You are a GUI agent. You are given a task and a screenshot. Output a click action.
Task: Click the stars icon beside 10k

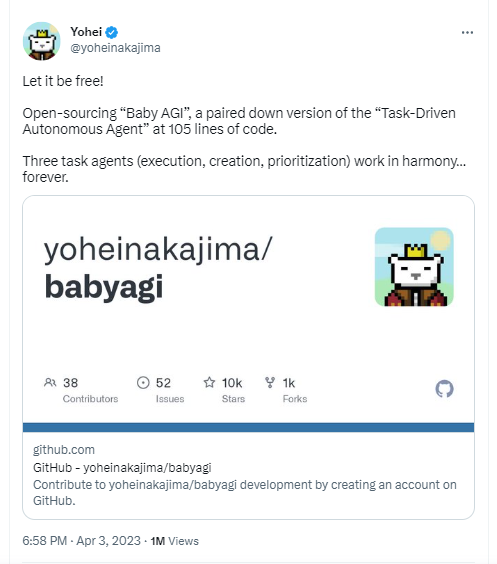click(209, 382)
